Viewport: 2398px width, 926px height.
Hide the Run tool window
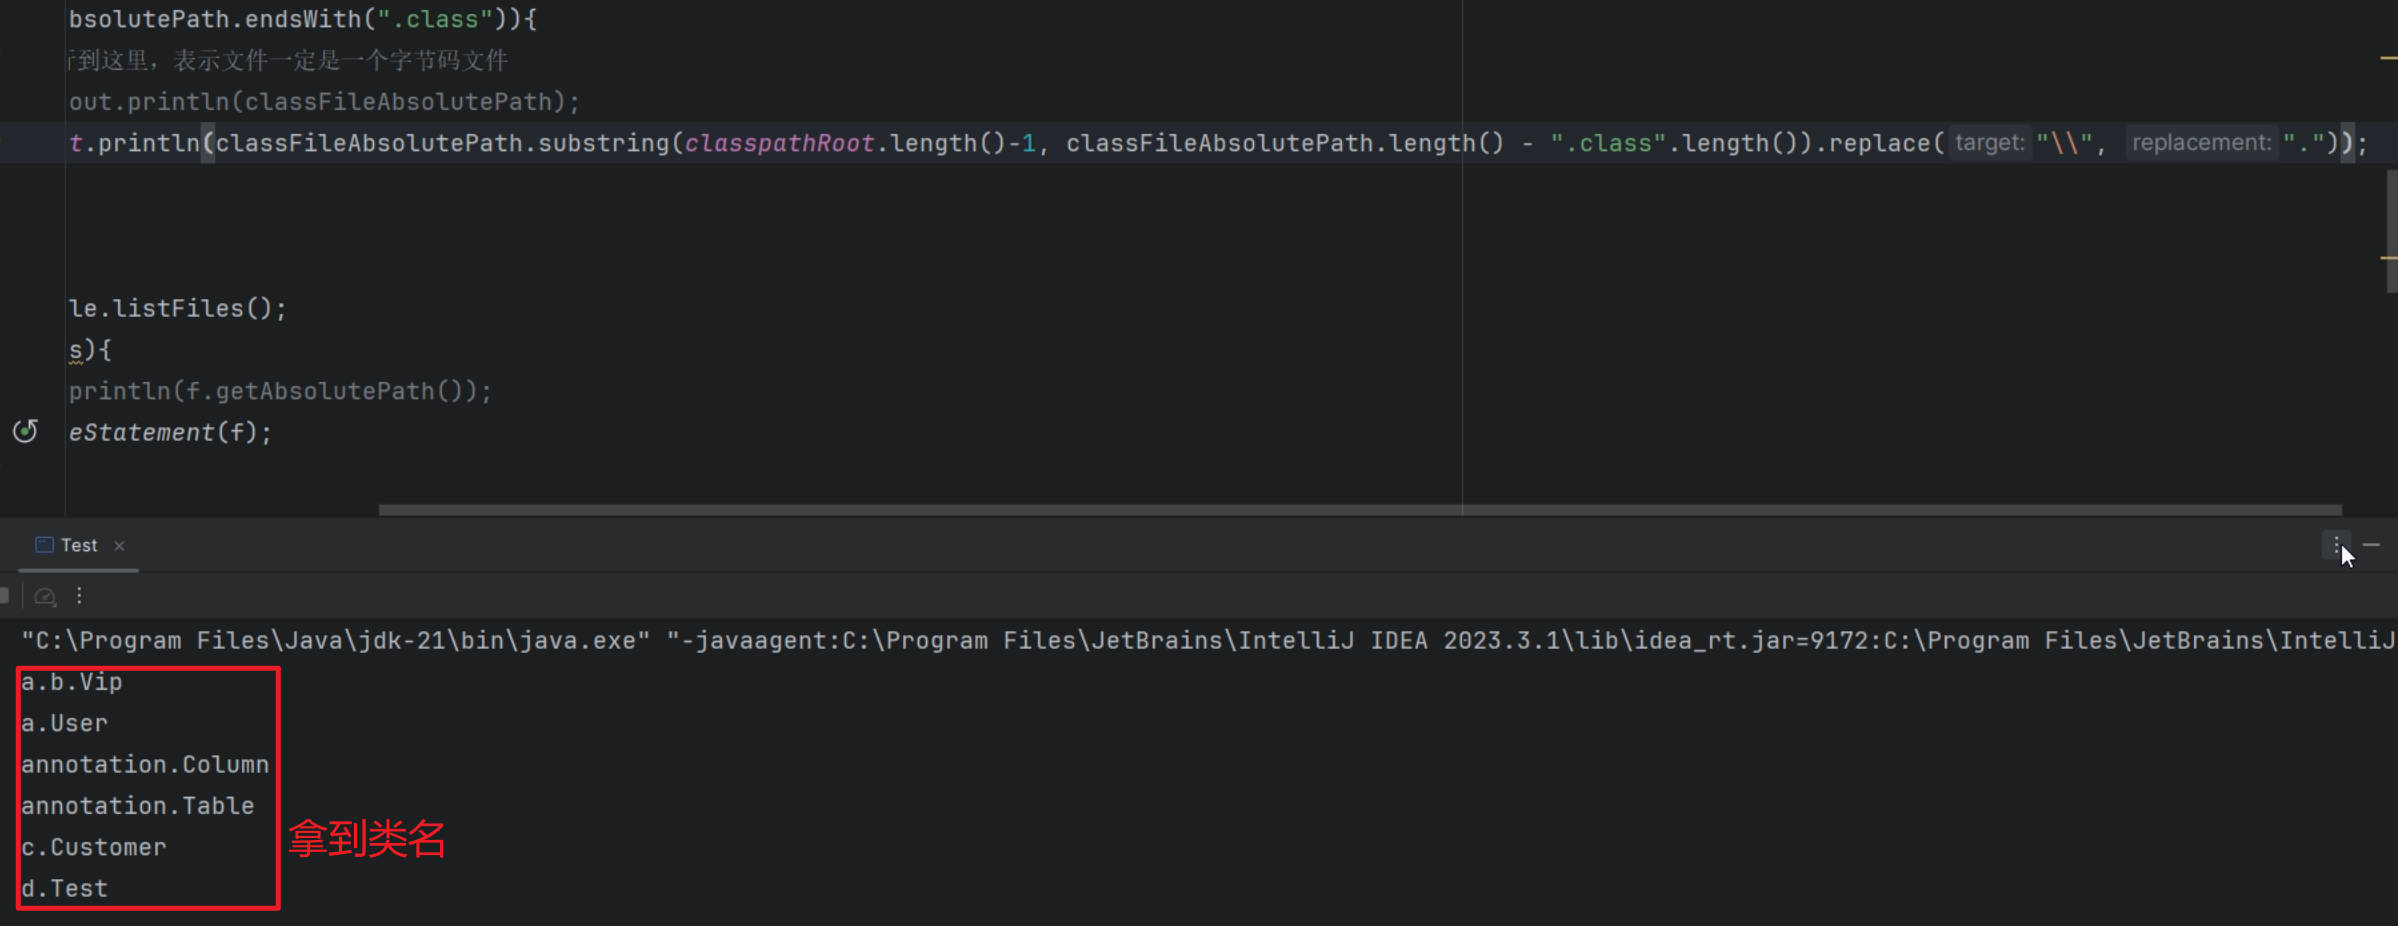tap(2371, 545)
